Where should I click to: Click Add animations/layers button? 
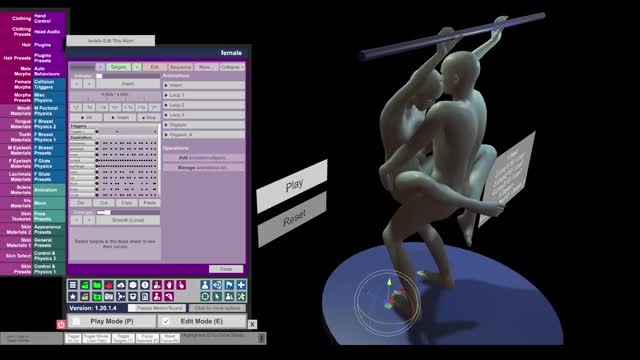[x=204, y=158]
